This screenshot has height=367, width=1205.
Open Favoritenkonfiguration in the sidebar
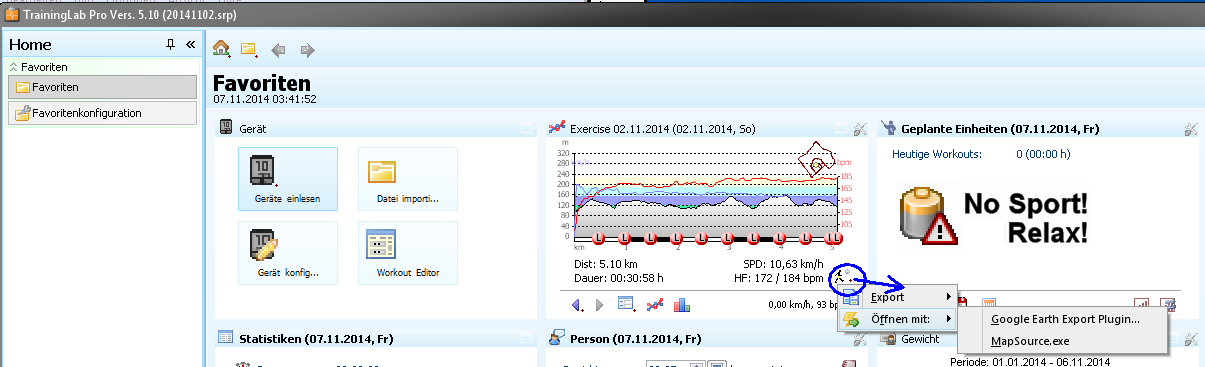(102, 113)
